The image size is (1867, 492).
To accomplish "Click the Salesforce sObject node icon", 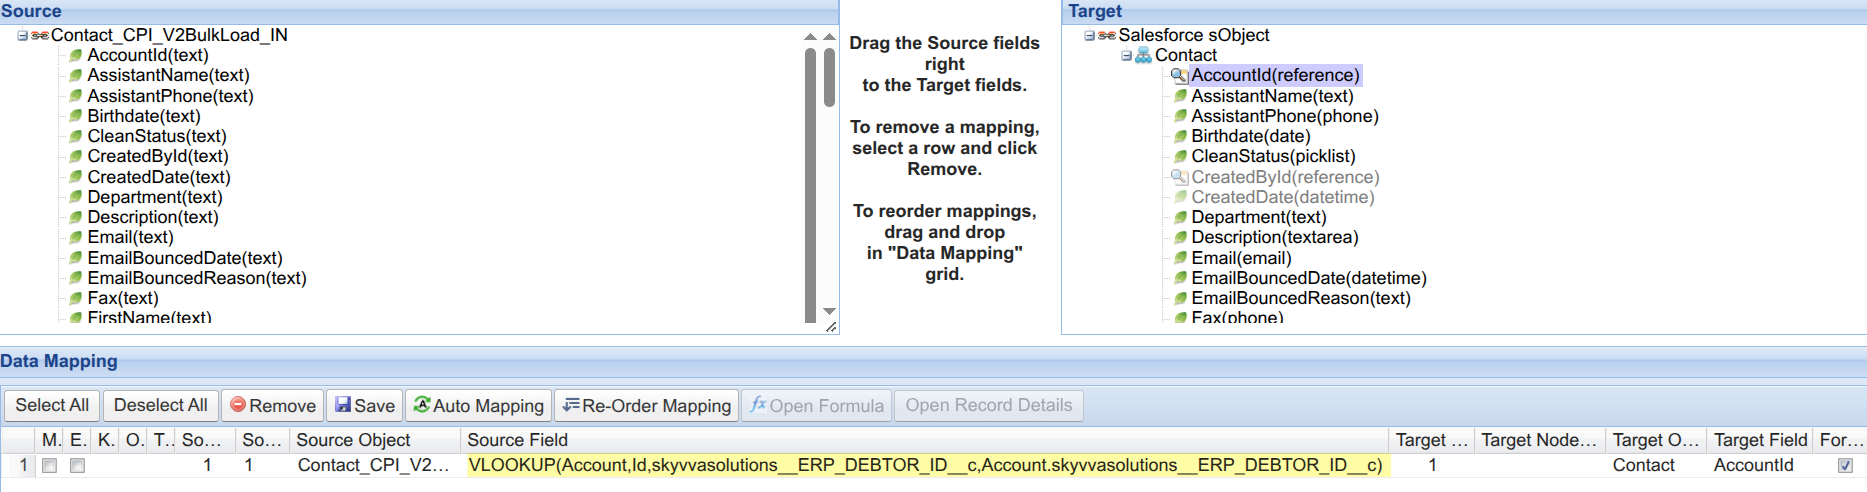I will point(1107,35).
